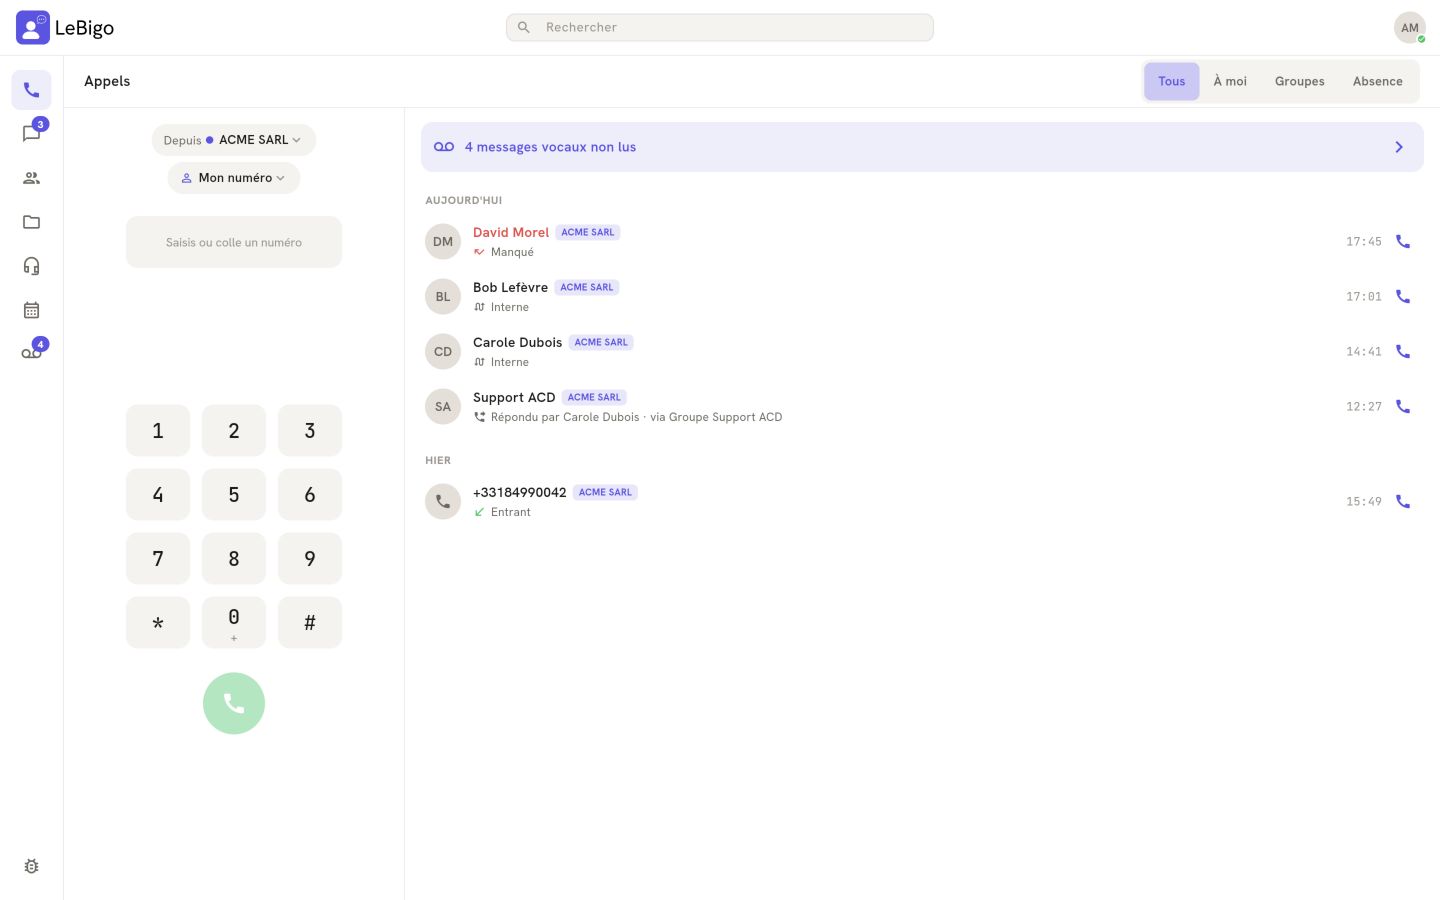
Task: Click ACME SARL tag beside +33184990042
Action: pyautogui.click(x=605, y=492)
